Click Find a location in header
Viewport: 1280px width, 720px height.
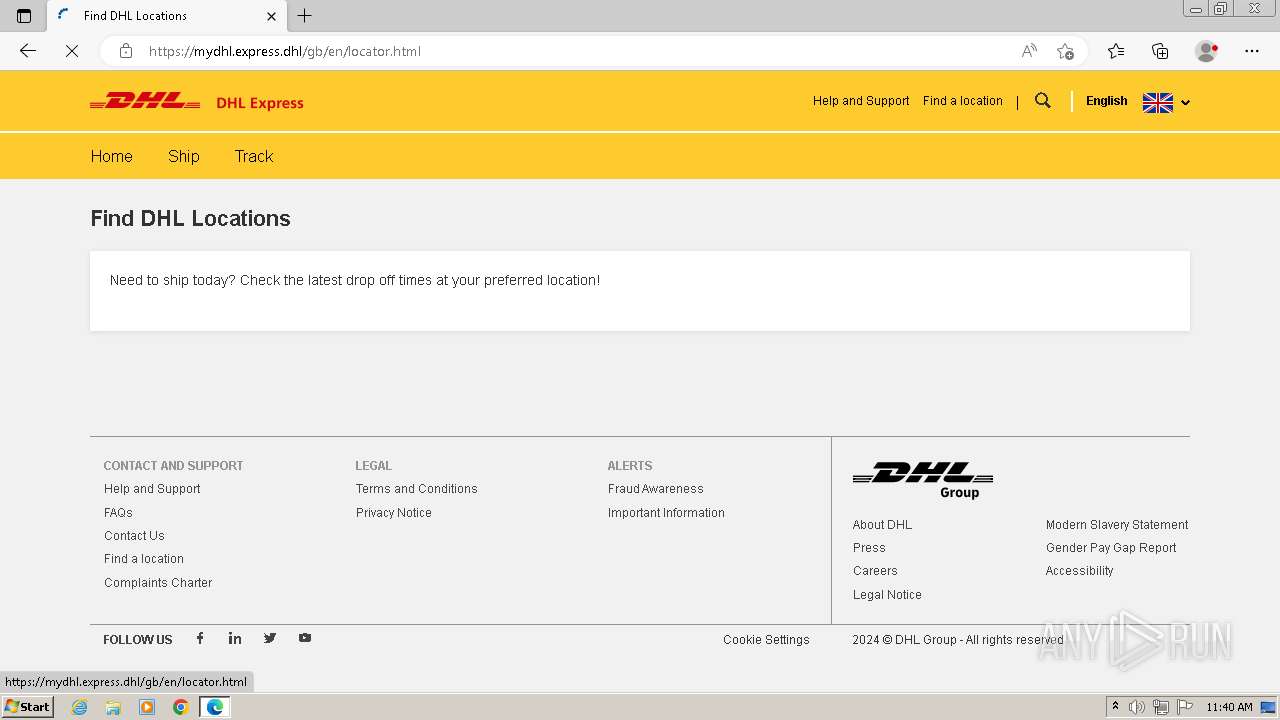(x=962, y=101)
